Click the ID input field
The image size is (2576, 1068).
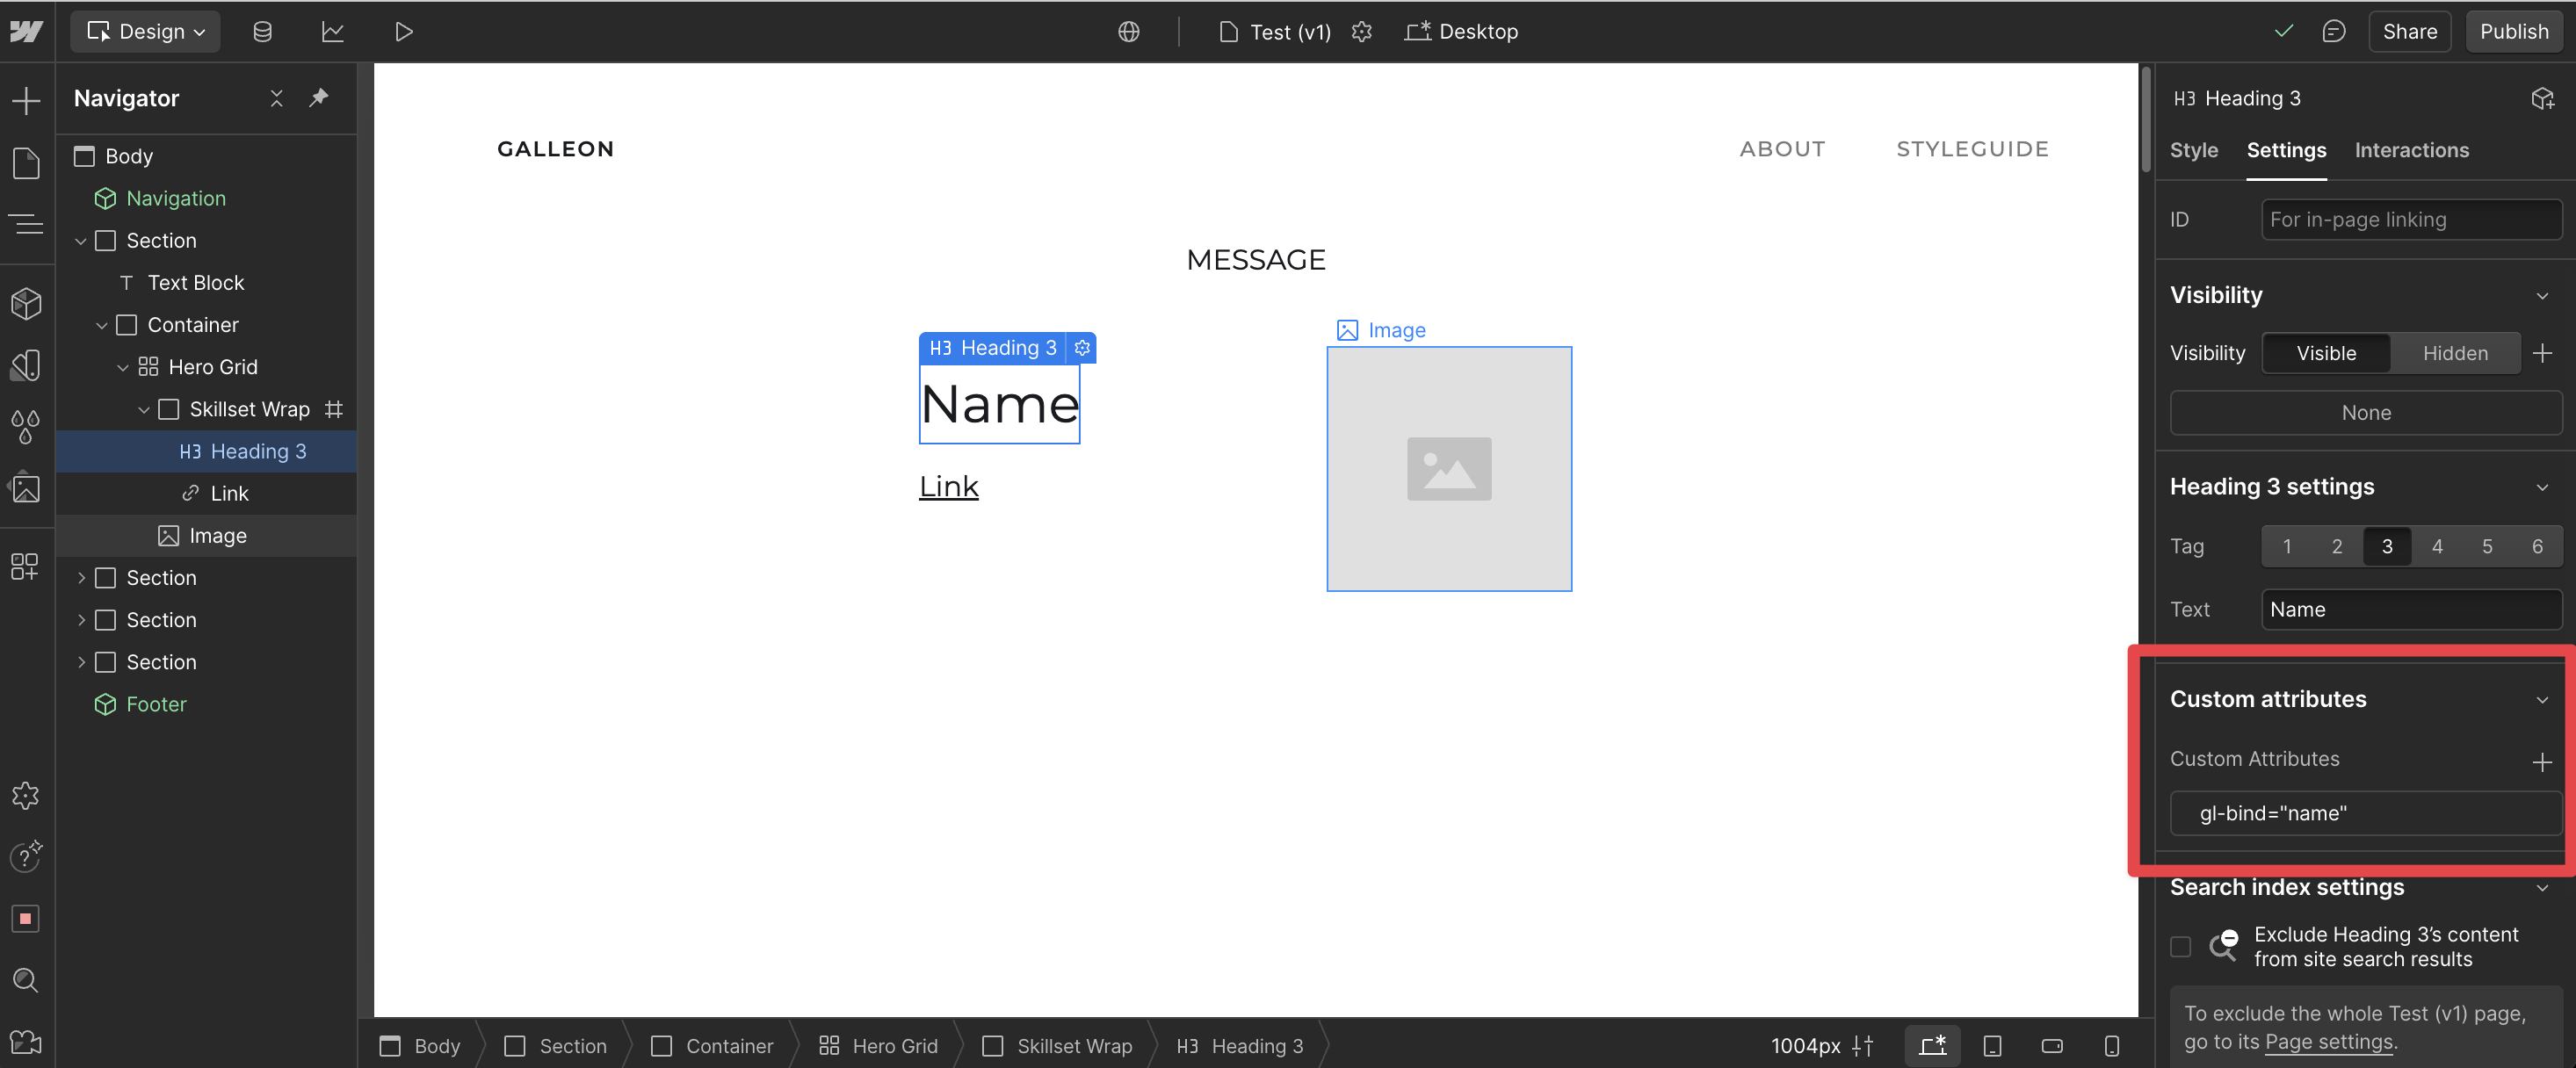tap(2410, 219)
